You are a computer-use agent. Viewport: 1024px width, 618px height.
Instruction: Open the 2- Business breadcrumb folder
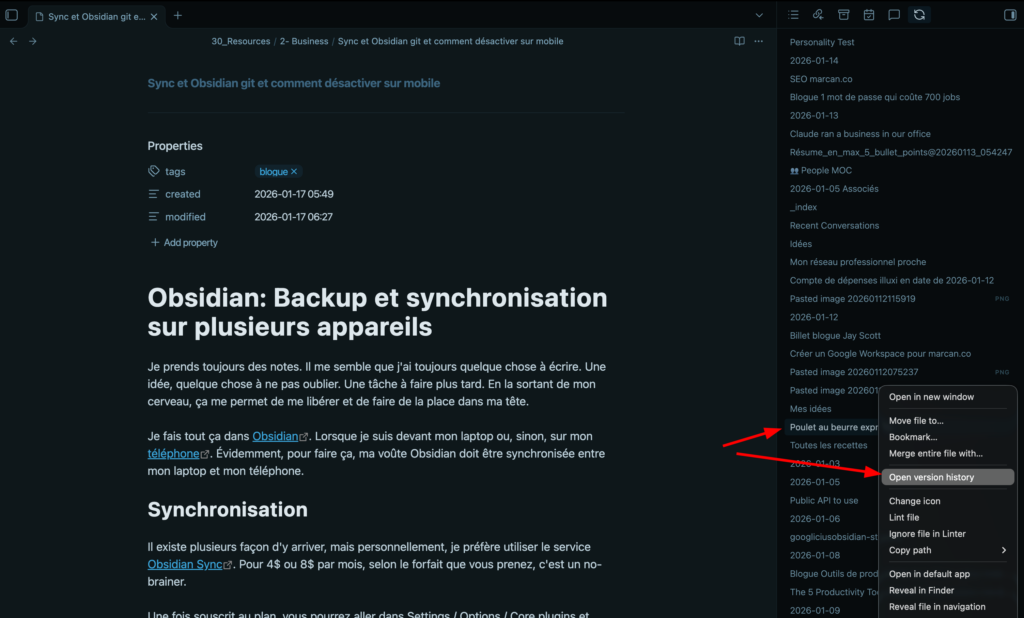304,41
